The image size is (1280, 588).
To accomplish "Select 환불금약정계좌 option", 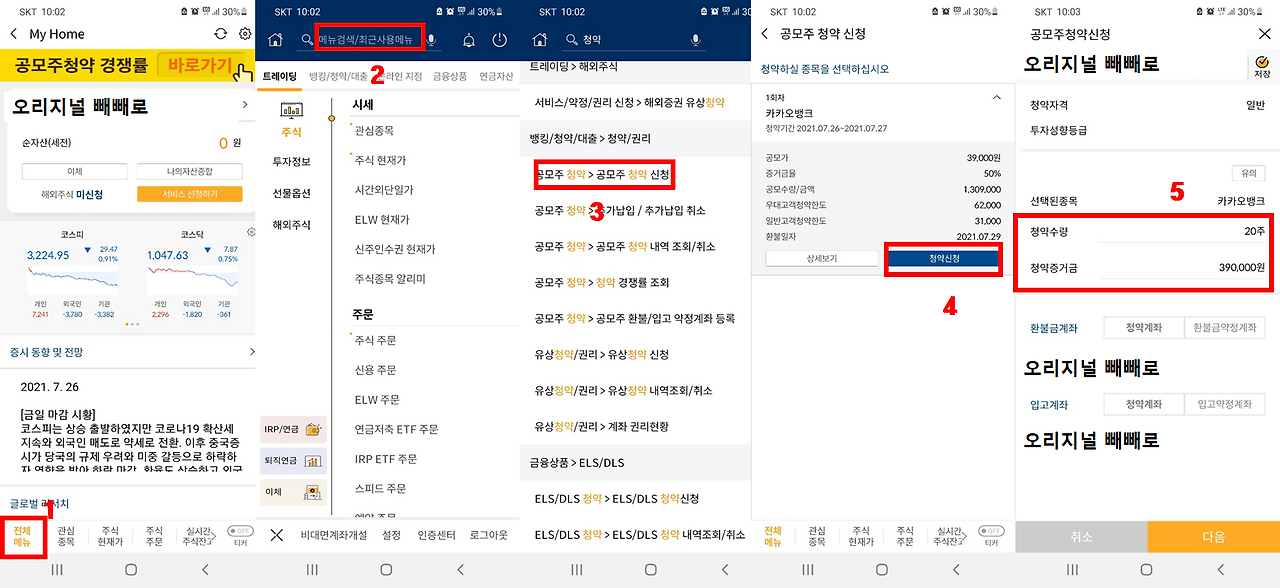I will 1224,328.
